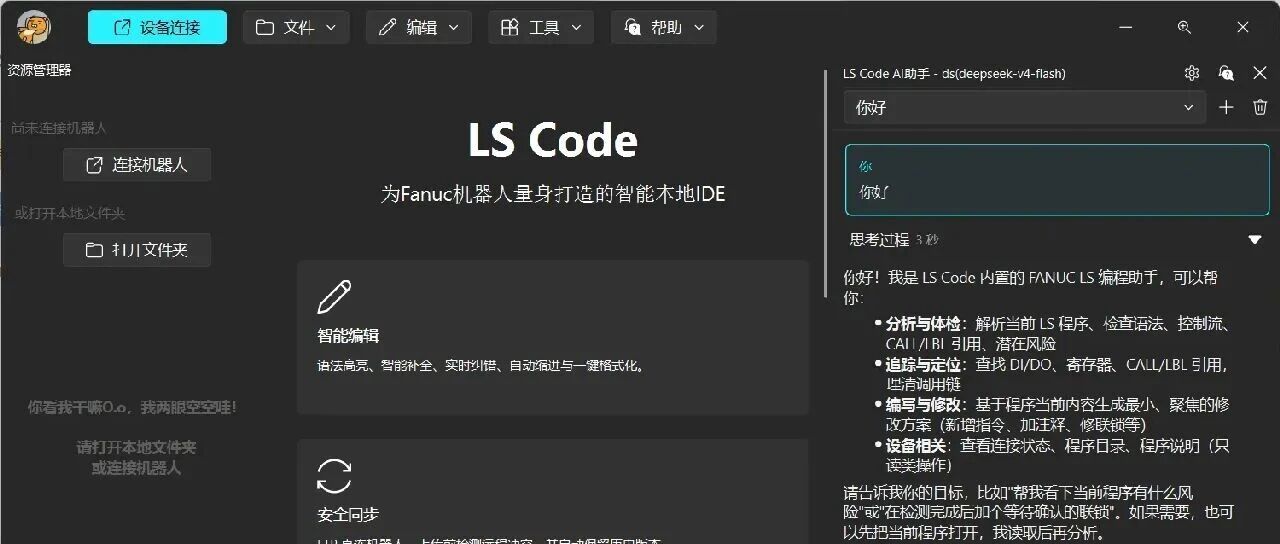
Task: Expand the 帮助 menu chevron arrow
Action: pyautogui.click(x=698, y=28)
